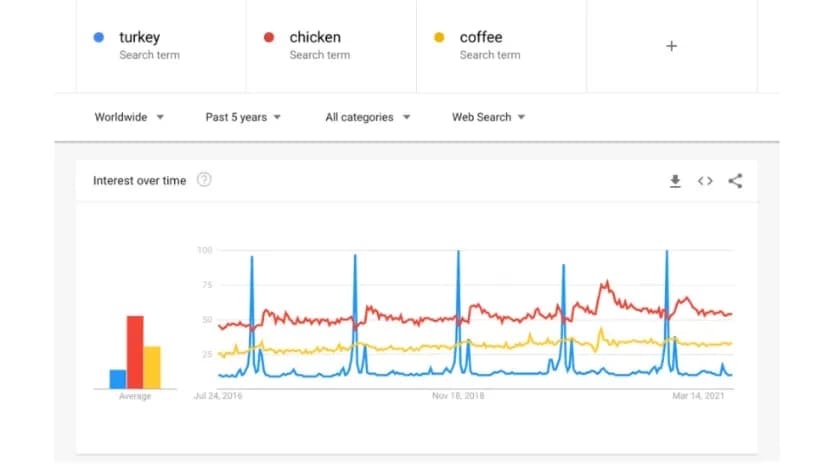Click the red average bar for chicken
Screen dimensions: 840x470
tap(135, 352)
